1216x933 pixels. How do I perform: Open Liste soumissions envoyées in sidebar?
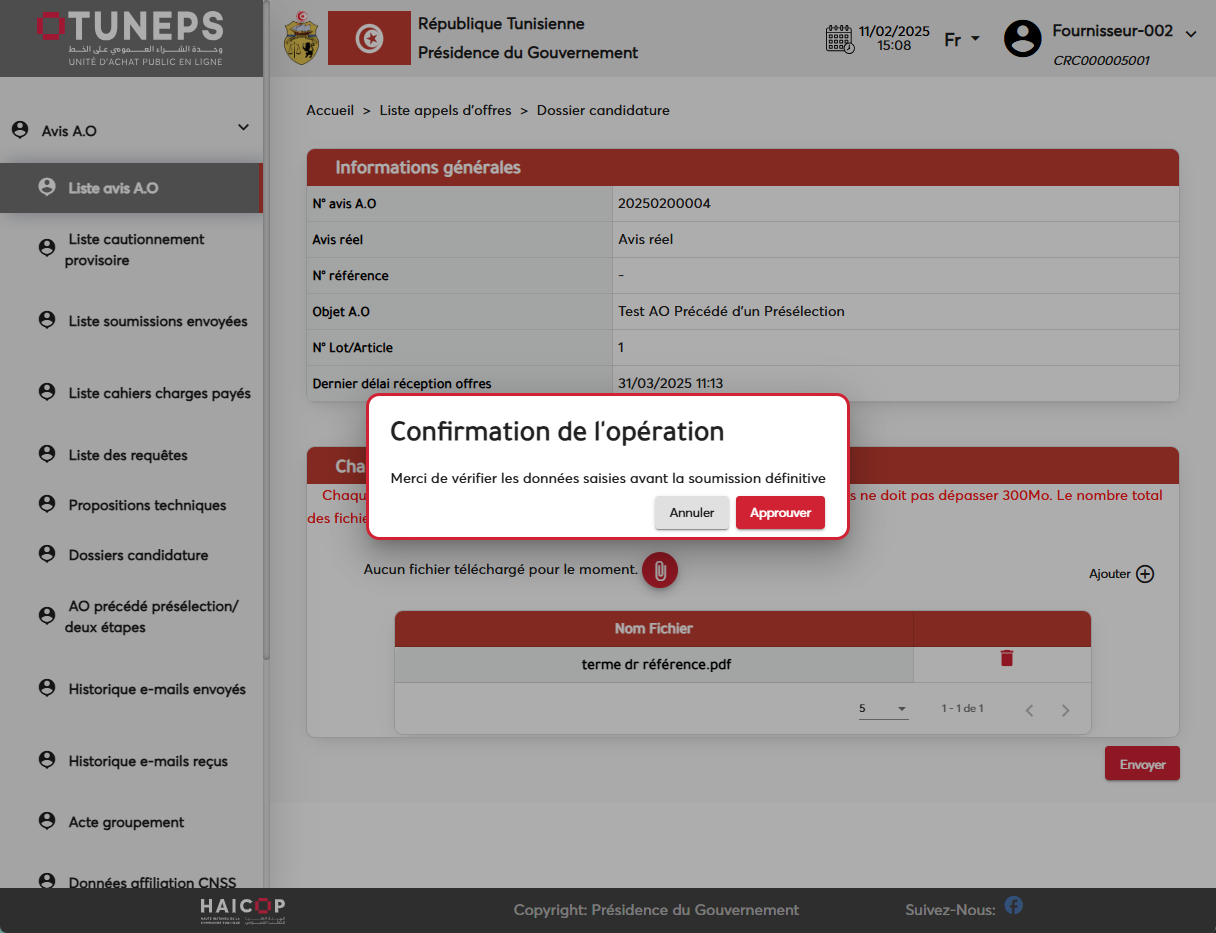157,321
